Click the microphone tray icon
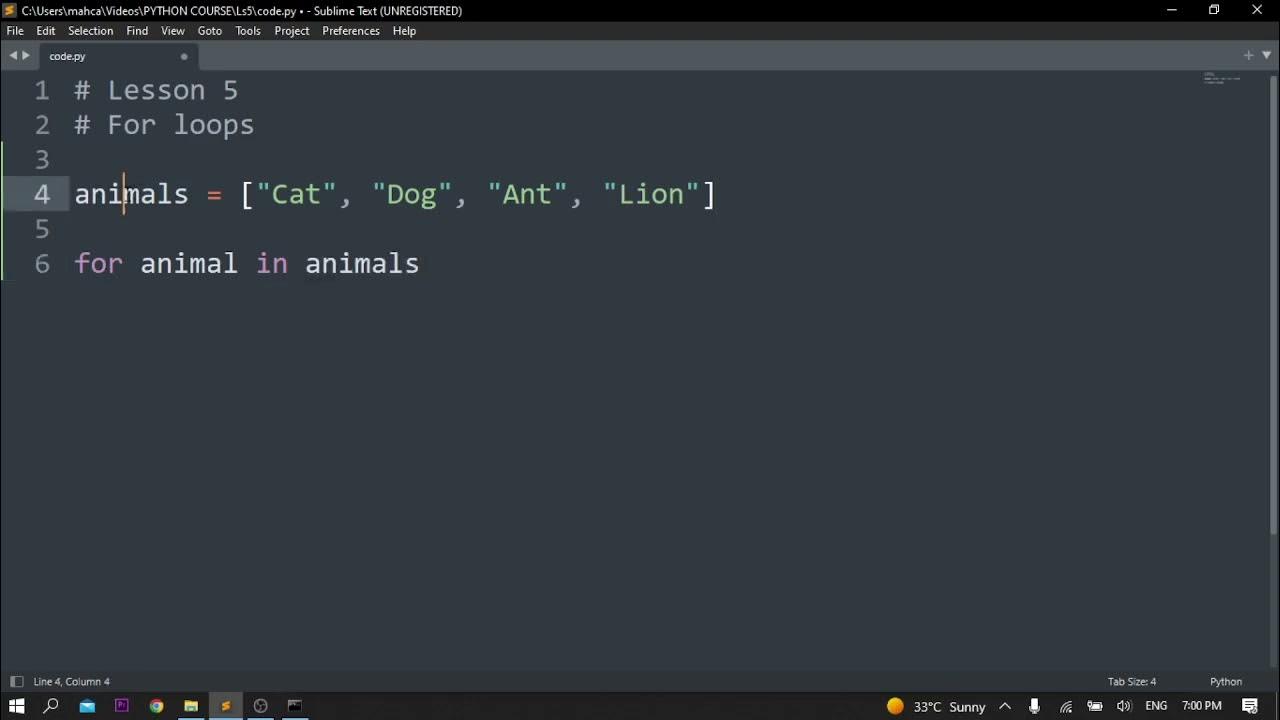Viewport: 1280px width, 720px height. coord(1035,706)
